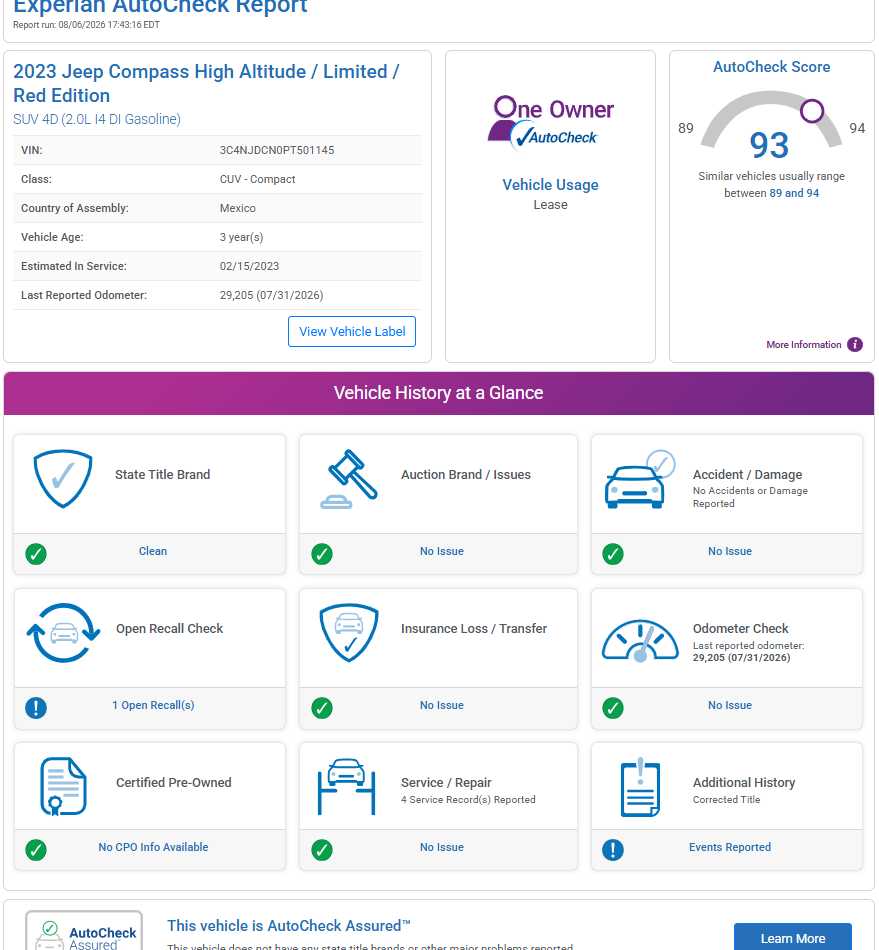The height and width of the screenshot is (950, 879).
Task: Click green checkmark in Accident / Damage card
Action: pyautogui.click(x=612, y=554)
